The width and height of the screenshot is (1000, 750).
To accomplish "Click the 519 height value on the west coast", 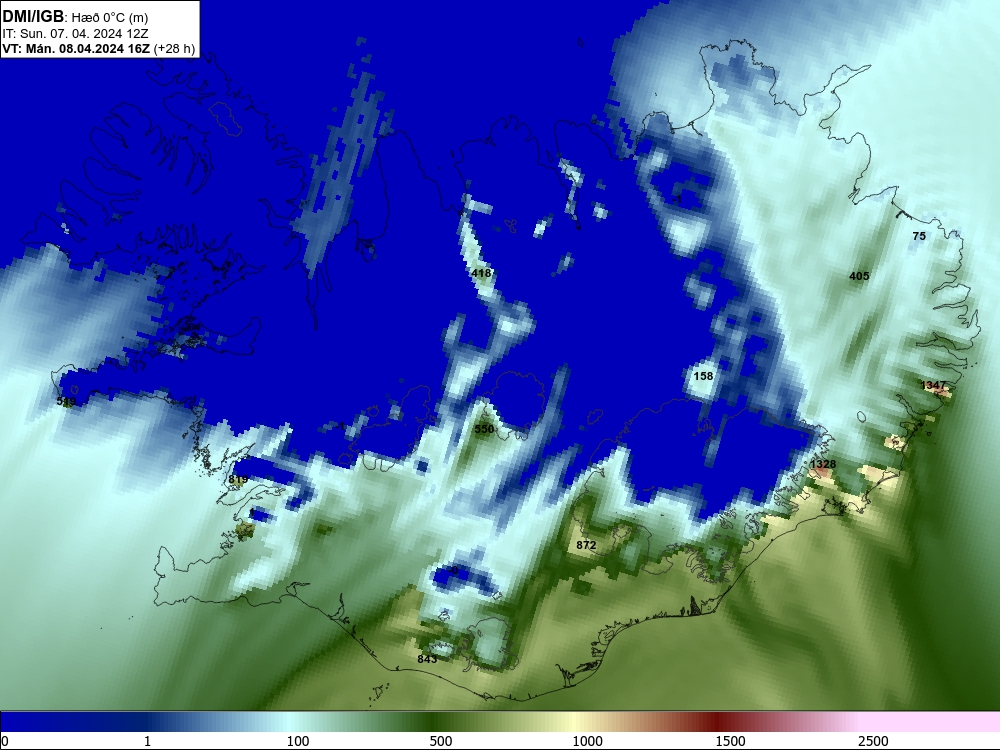I will 66,401.
